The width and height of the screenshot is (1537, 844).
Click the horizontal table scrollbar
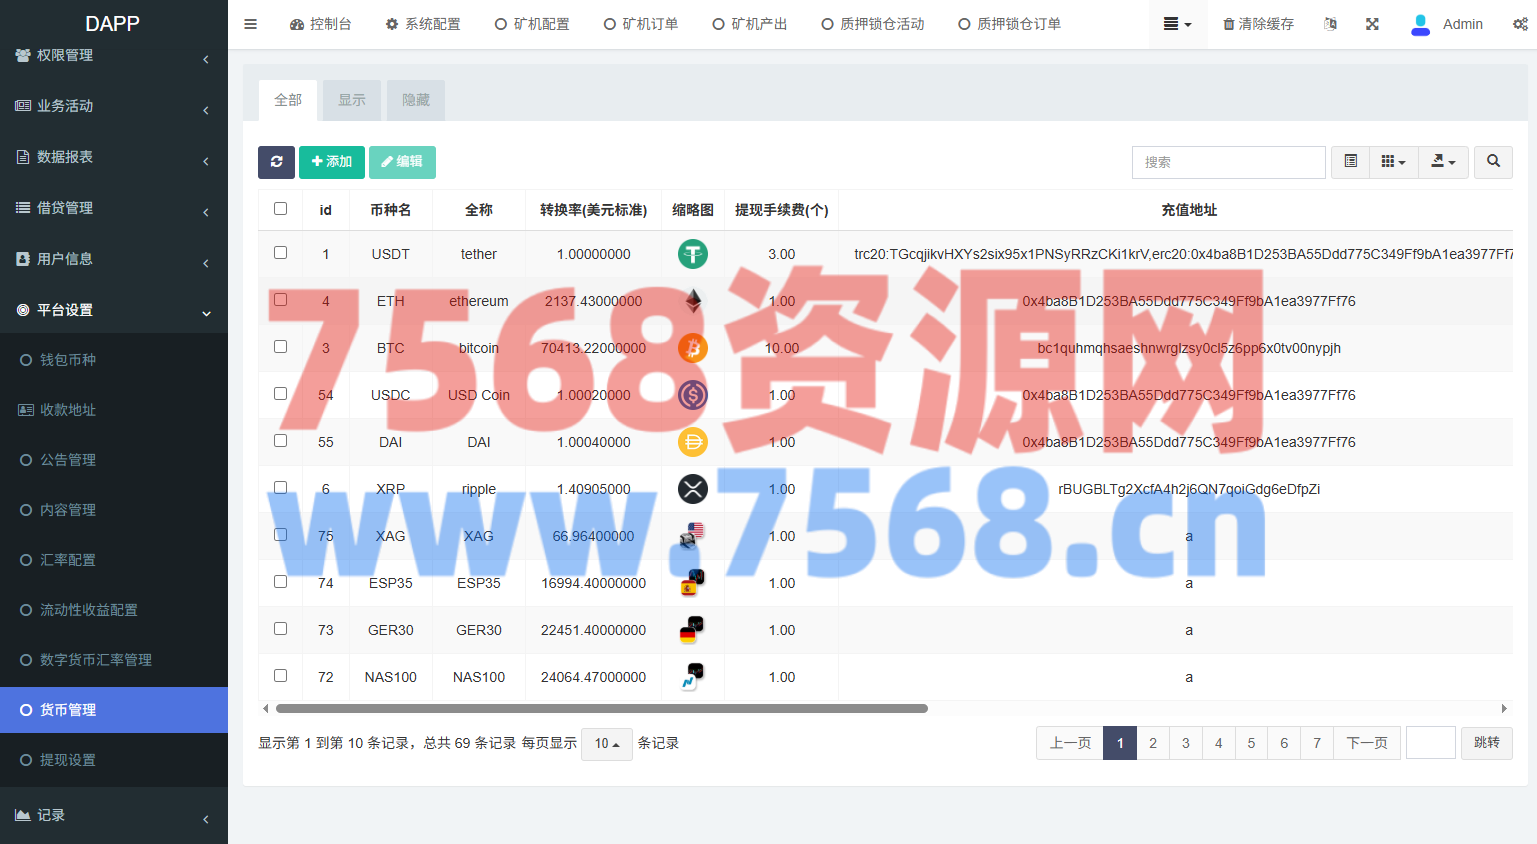[x=601, y=708]
